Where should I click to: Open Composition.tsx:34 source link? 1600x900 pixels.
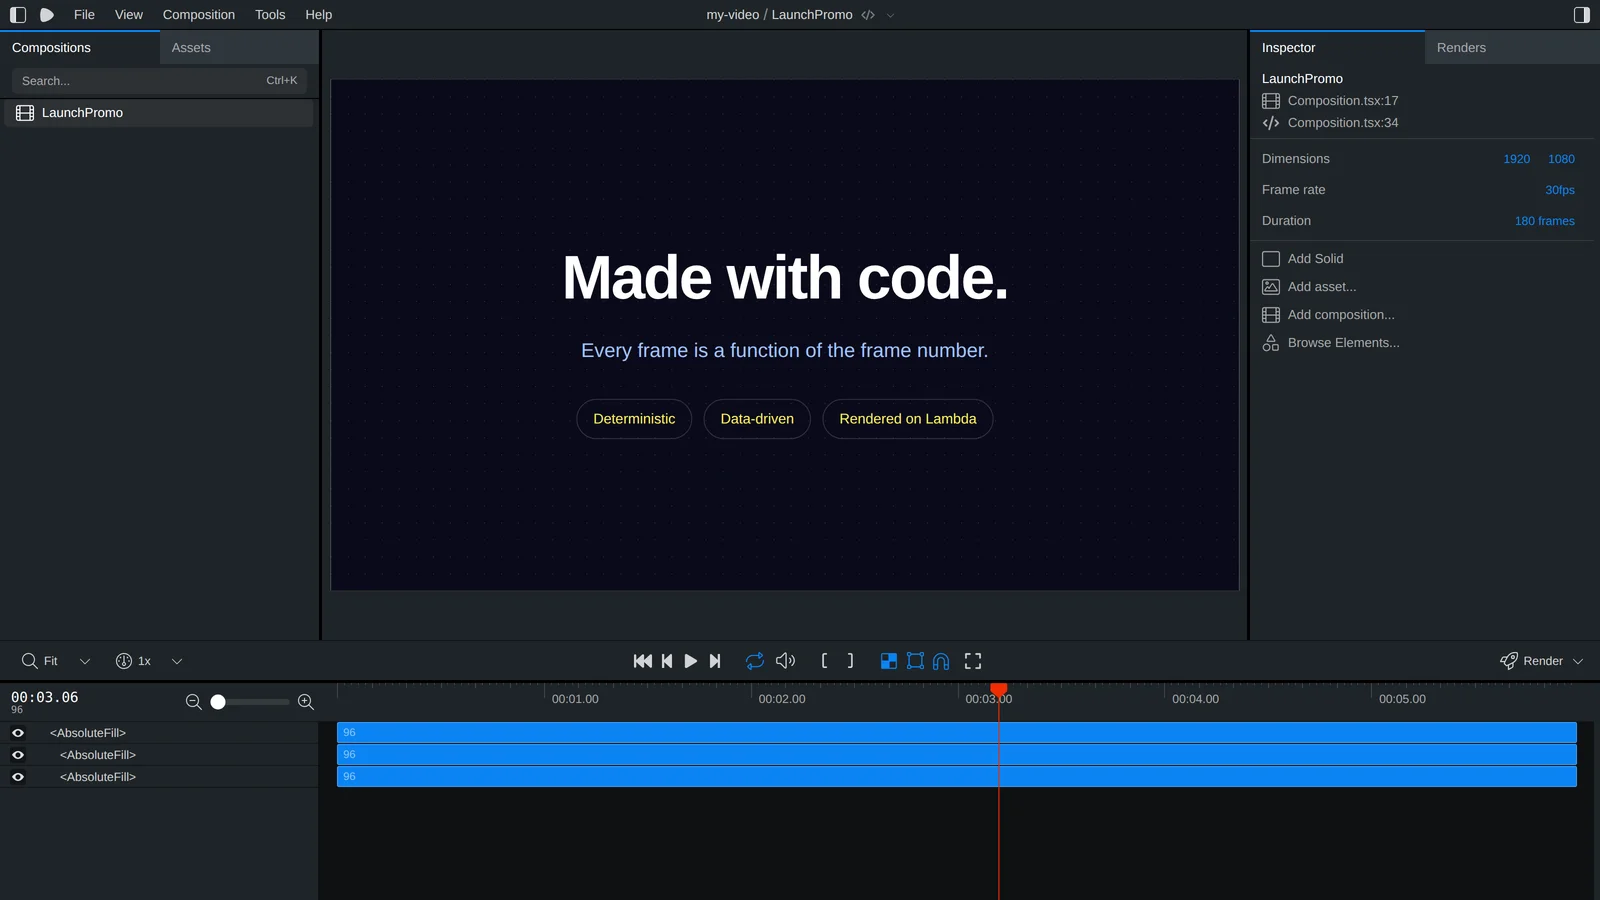click(1343, 123)
